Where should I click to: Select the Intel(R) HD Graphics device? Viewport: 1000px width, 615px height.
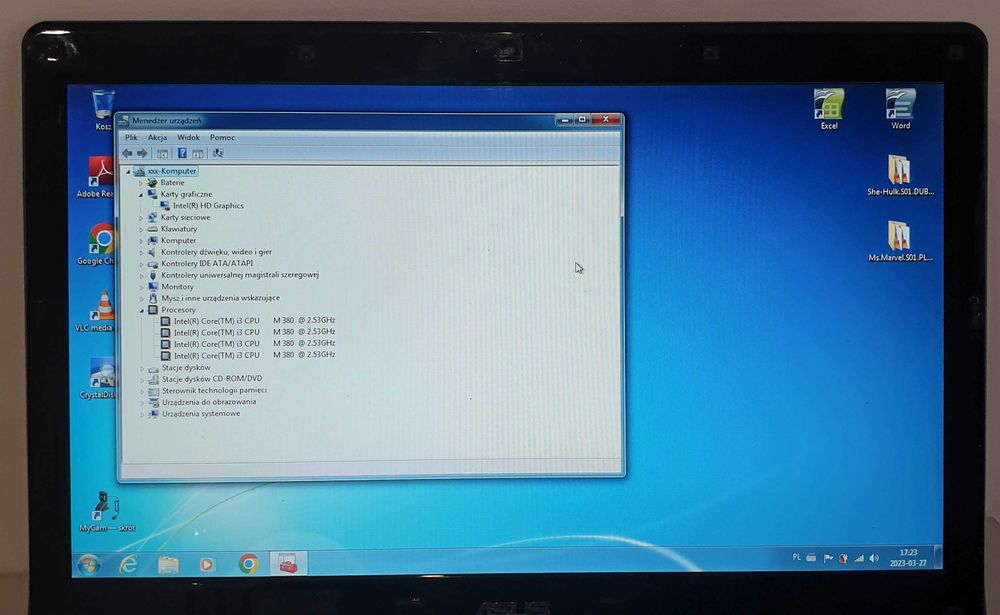[x=208, y=205]
